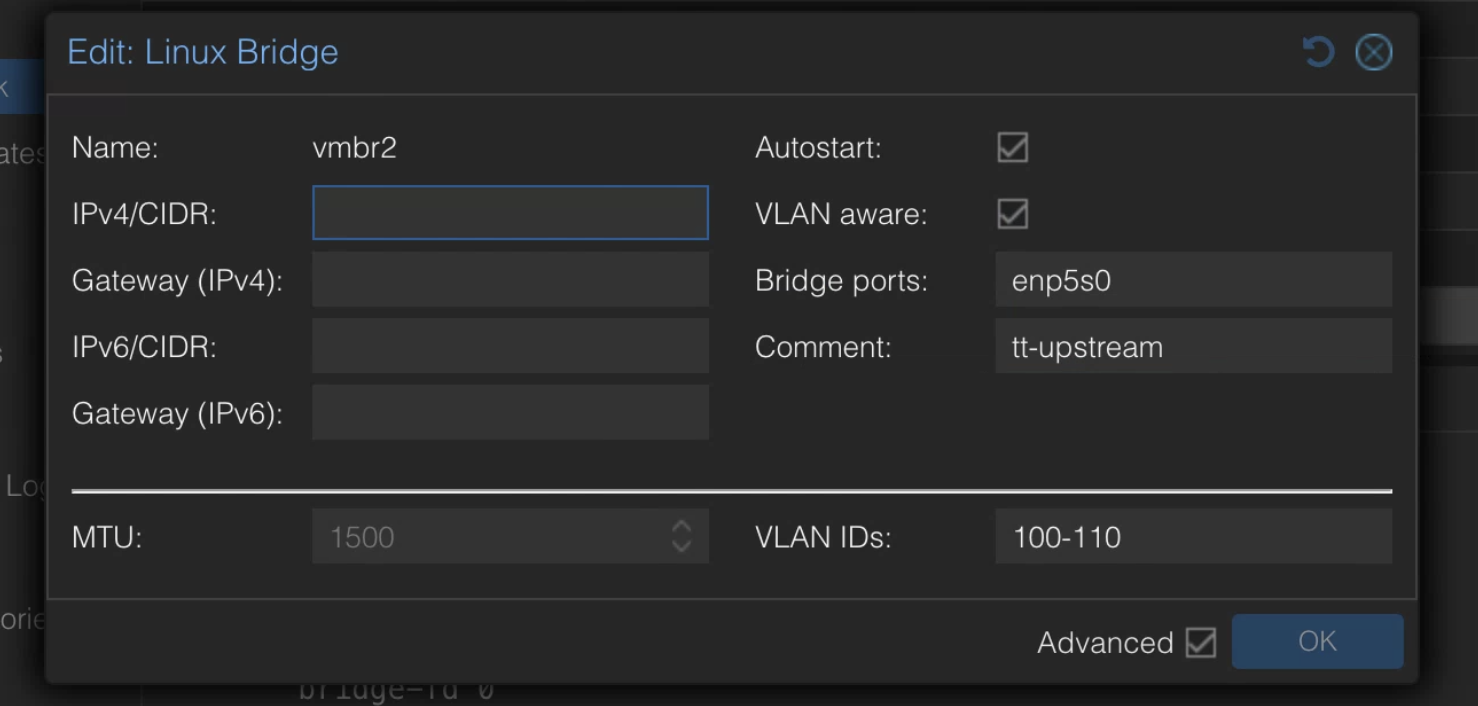
Task: Select the IPv6/CIDR input field
Action: tap(510, 346)
